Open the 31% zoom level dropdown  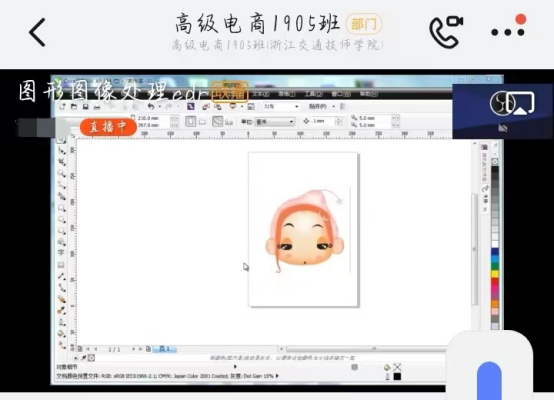pos(282,106)
